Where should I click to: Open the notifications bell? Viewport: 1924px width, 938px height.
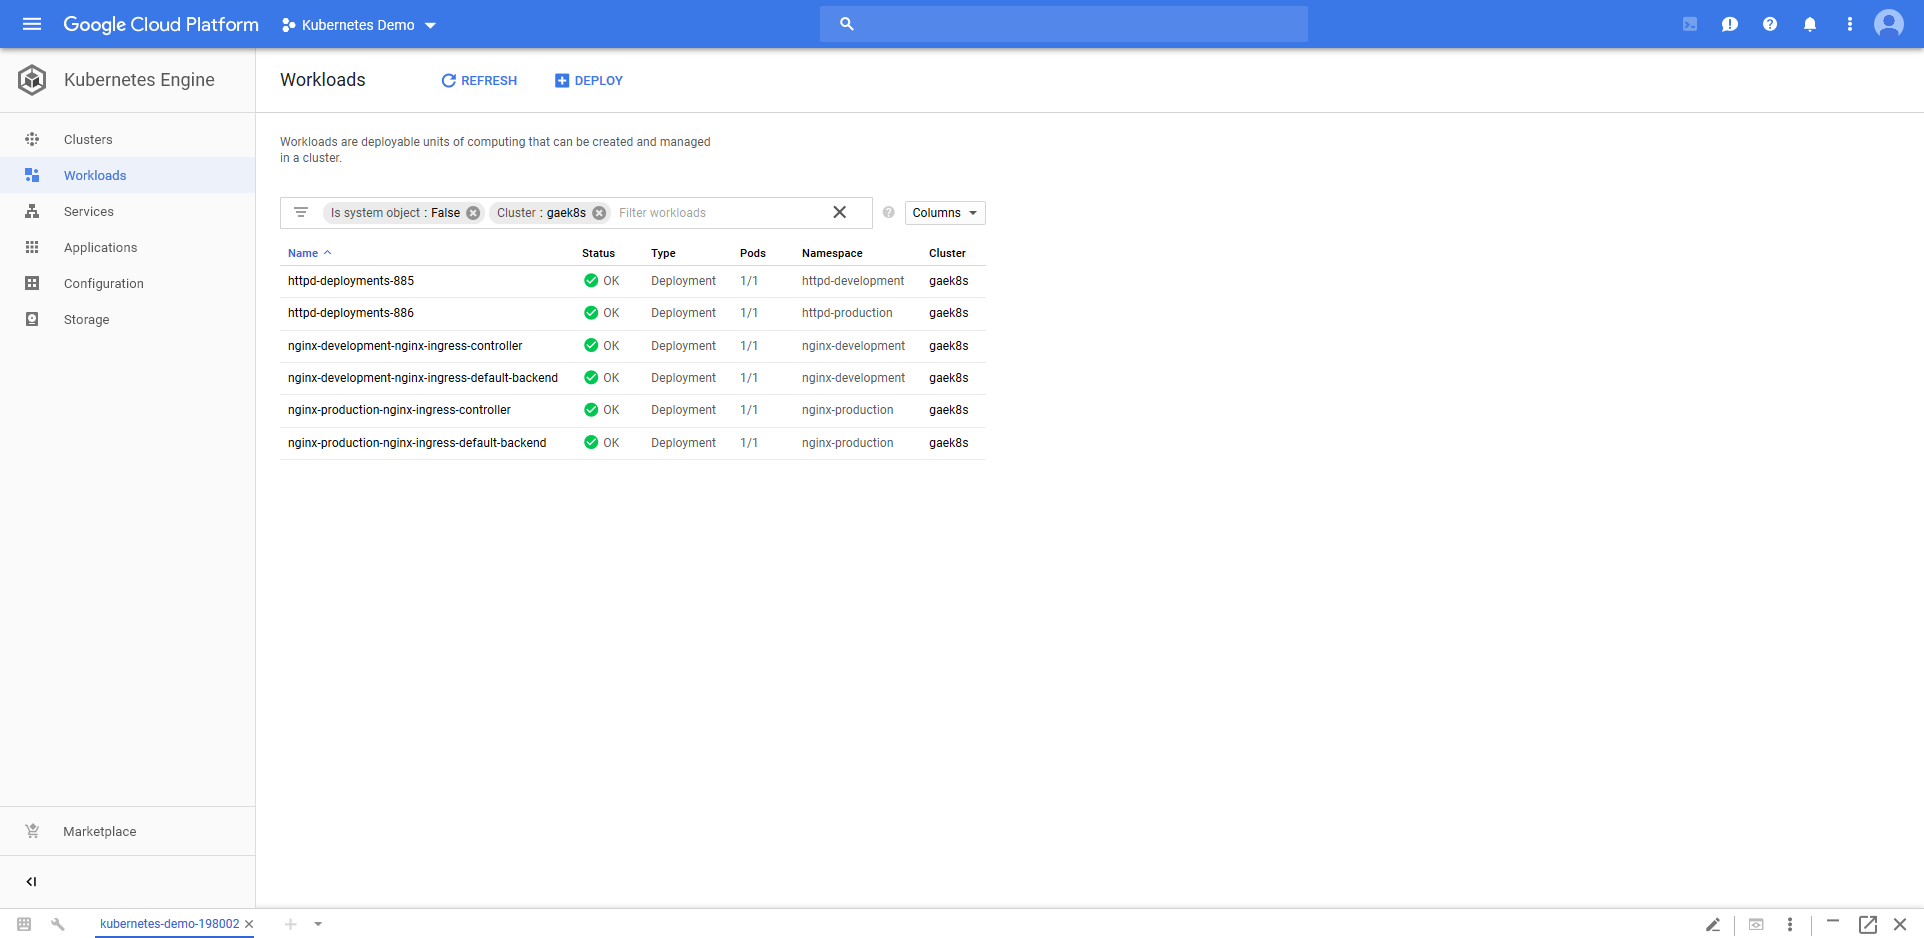[x=1809, y=24]
